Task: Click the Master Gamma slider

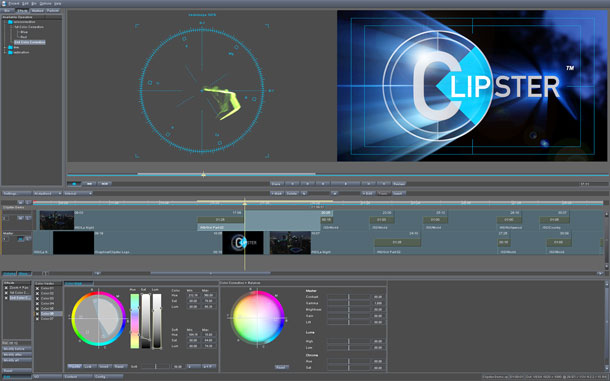Action: click(x=349, y=303)
